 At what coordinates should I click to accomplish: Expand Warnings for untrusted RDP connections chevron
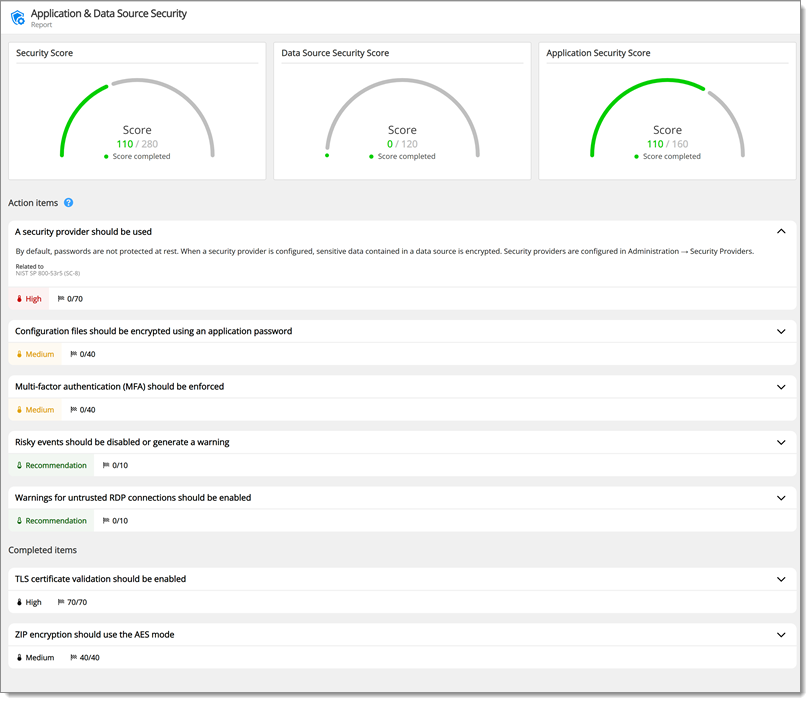pos(781,498)
